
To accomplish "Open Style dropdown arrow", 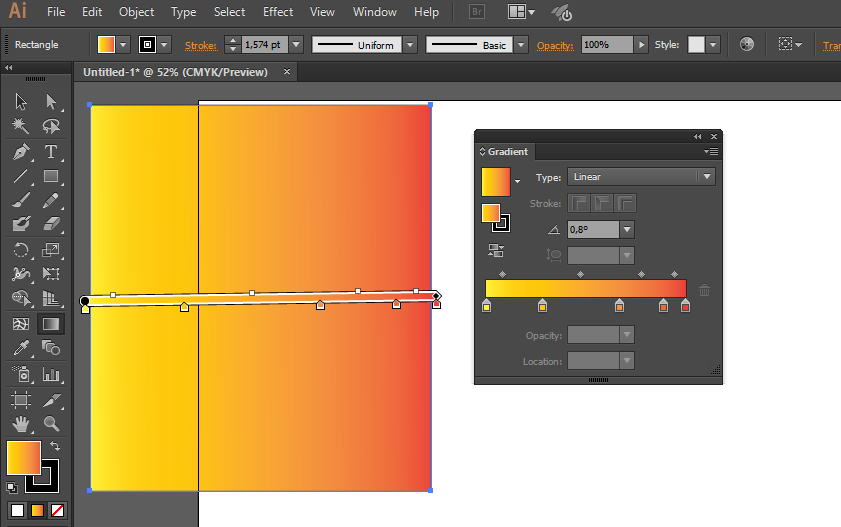I will coord(713,44).
